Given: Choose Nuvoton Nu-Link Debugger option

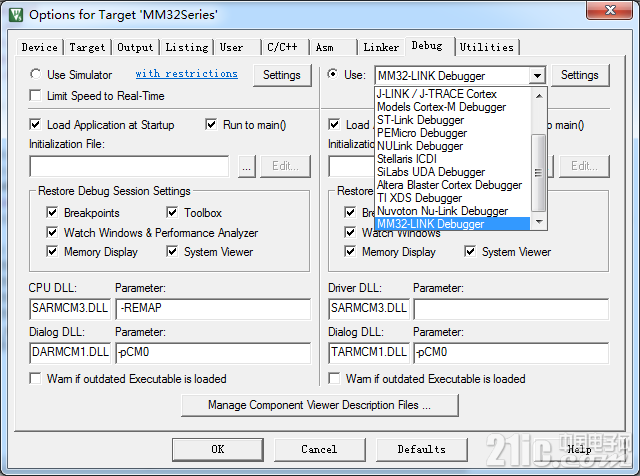Looking at the screenshot, I should point(453,211).
